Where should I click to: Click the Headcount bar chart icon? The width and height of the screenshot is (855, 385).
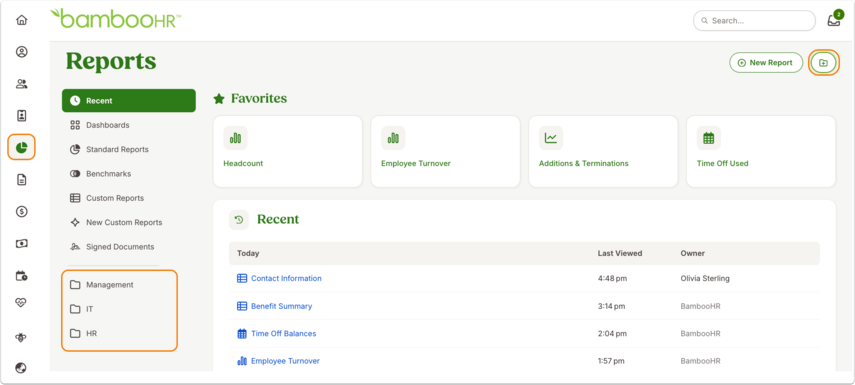(x=235, y=138)
